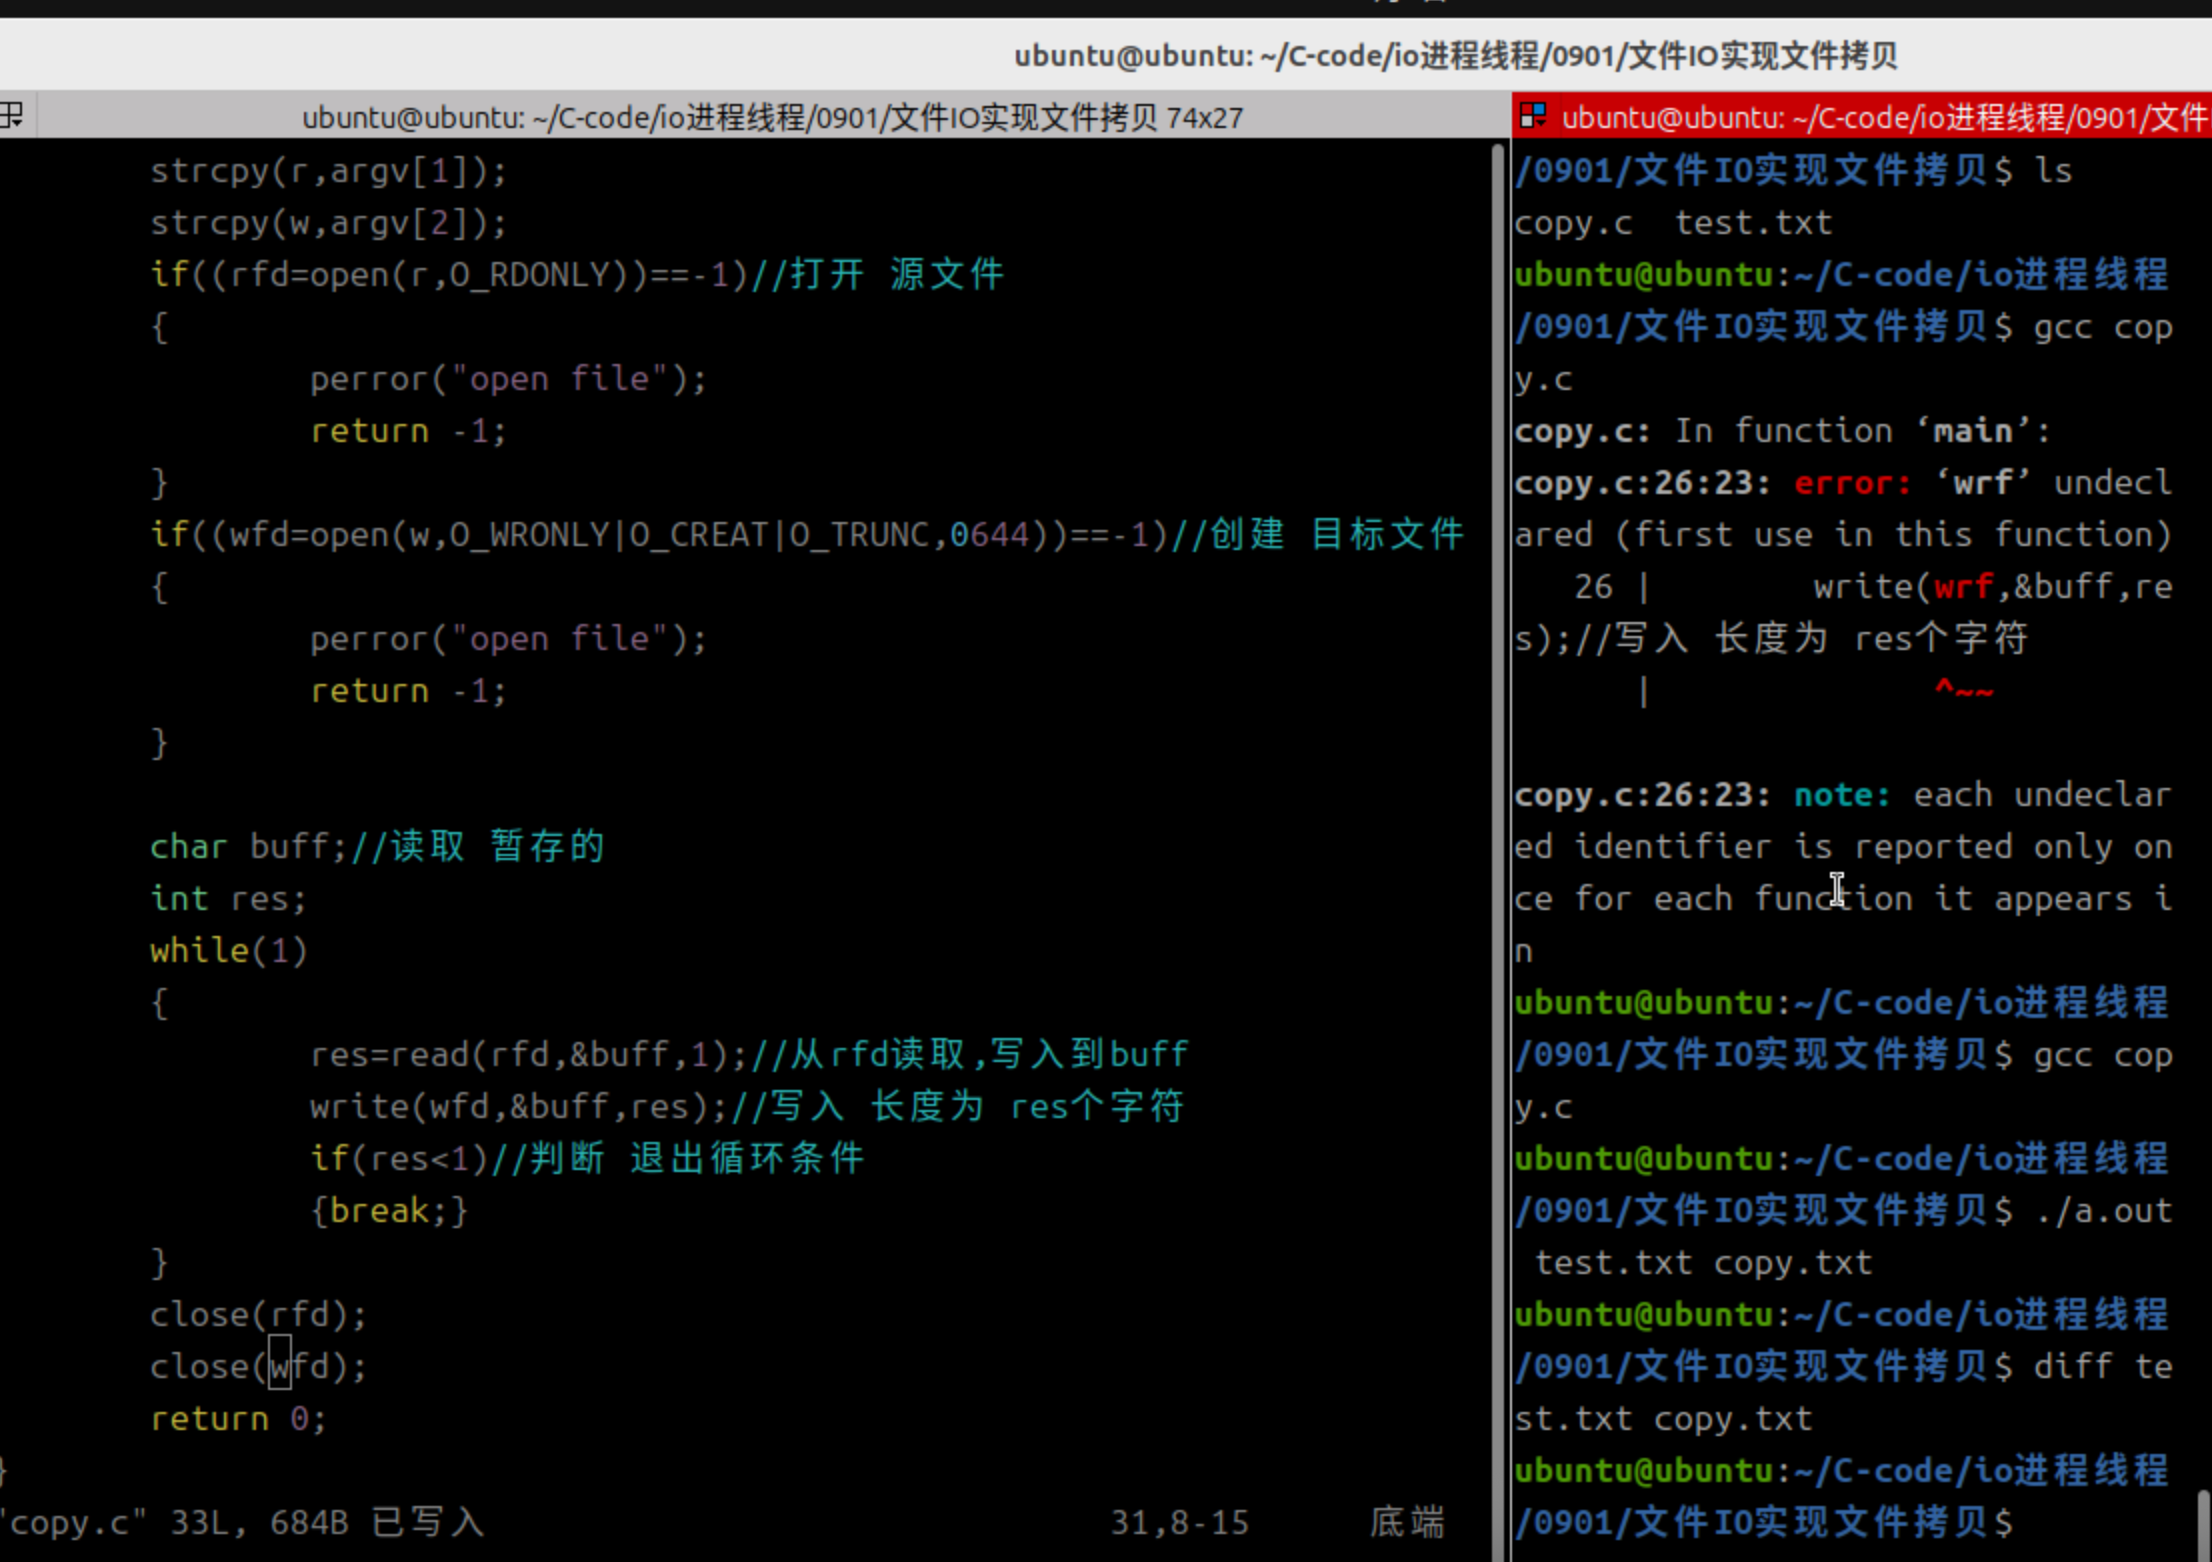Click line 'strcpy(r,argv[1]);'
The image size is (2212, 1562).
coord(329,171)
